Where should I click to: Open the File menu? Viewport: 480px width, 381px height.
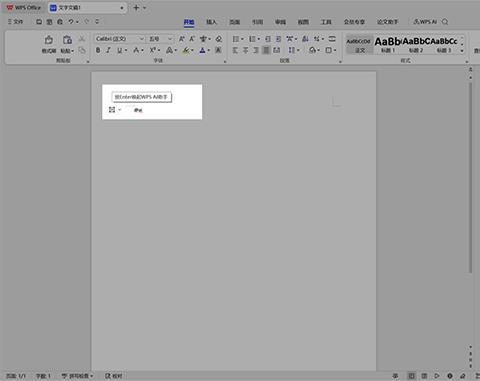pos(15,22)
